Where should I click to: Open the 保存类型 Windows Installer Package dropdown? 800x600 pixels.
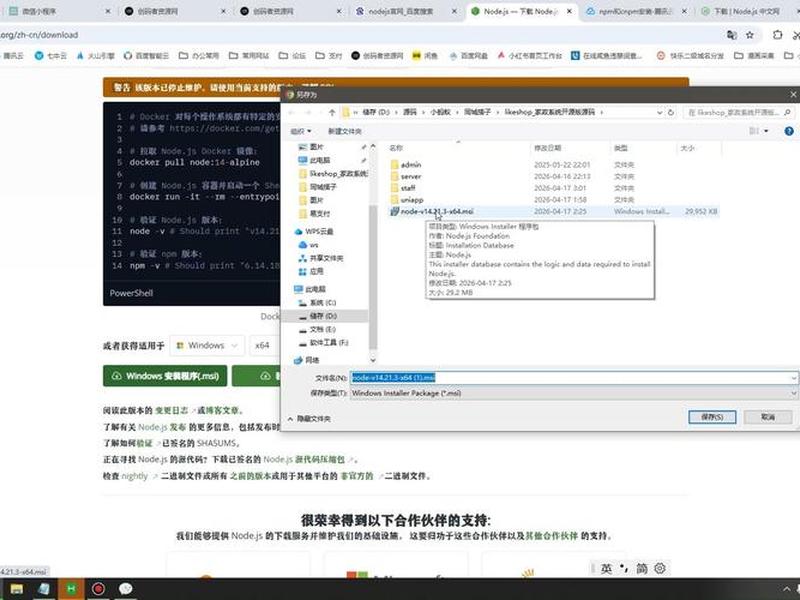(x=573, y=393)
